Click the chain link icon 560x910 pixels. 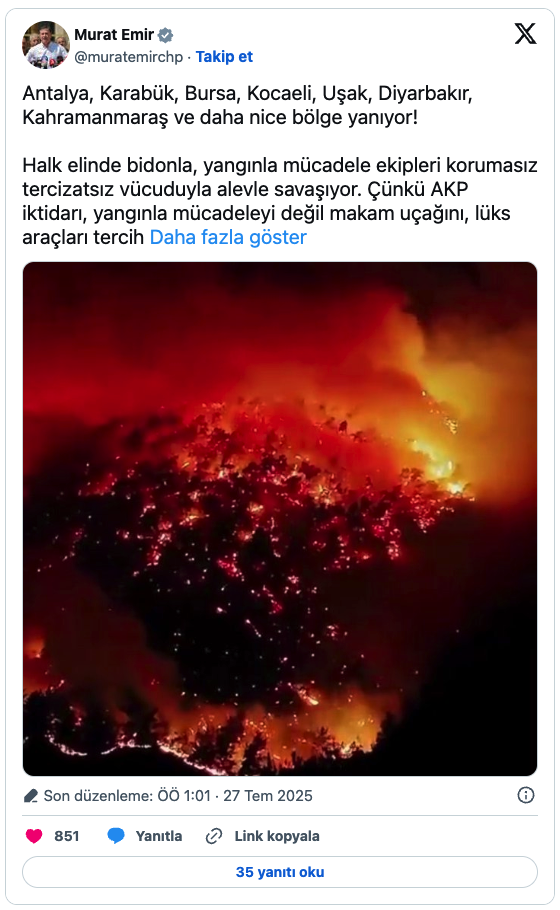click(x=214, y=836)
